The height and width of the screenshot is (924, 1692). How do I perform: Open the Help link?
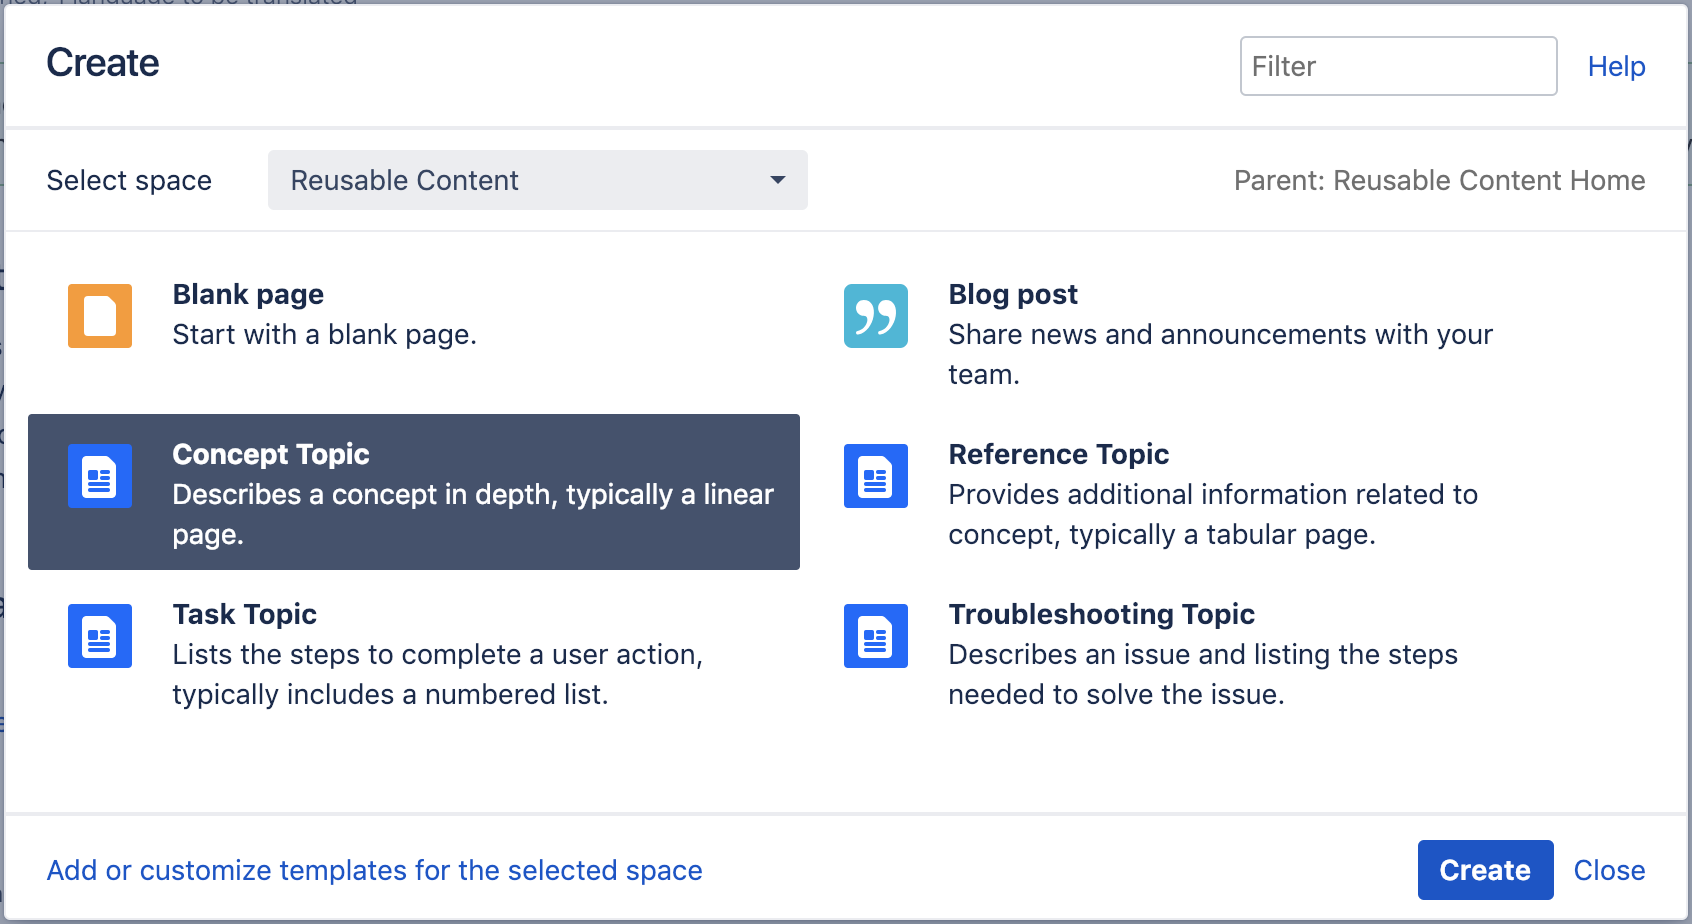coord(1616,66)
